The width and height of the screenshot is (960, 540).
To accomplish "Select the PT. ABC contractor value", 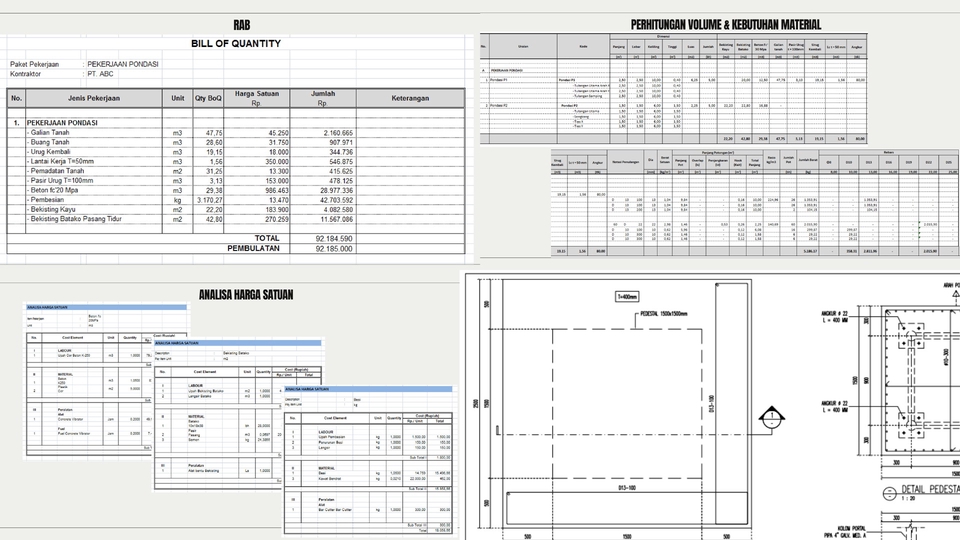I will point(100,74).
